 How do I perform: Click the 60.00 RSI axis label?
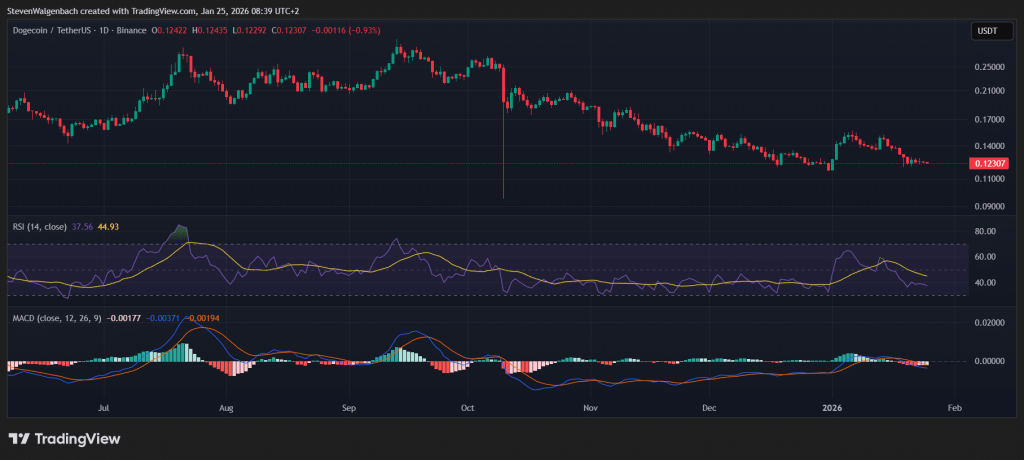pyautogui.click(x=985, y=257)
